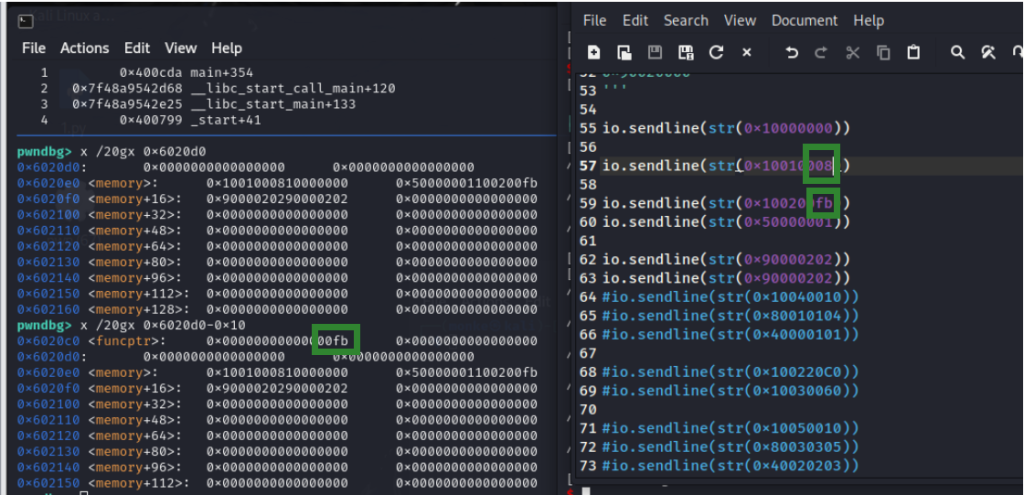The width and height of the screenshot is (1024, 495).
Task: Reload the document with the circular arrow
Action: click(716, 53)
